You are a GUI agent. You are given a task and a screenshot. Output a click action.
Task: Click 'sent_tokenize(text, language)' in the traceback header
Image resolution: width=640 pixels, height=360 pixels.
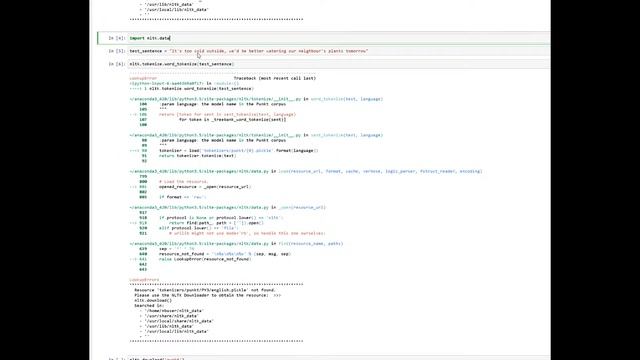[x=347, y=135]
